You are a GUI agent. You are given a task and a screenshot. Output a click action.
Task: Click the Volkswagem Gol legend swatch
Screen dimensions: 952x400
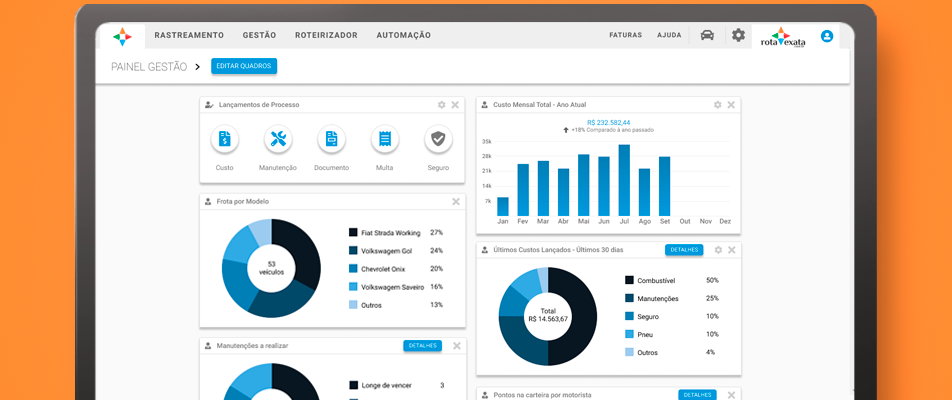353,251
